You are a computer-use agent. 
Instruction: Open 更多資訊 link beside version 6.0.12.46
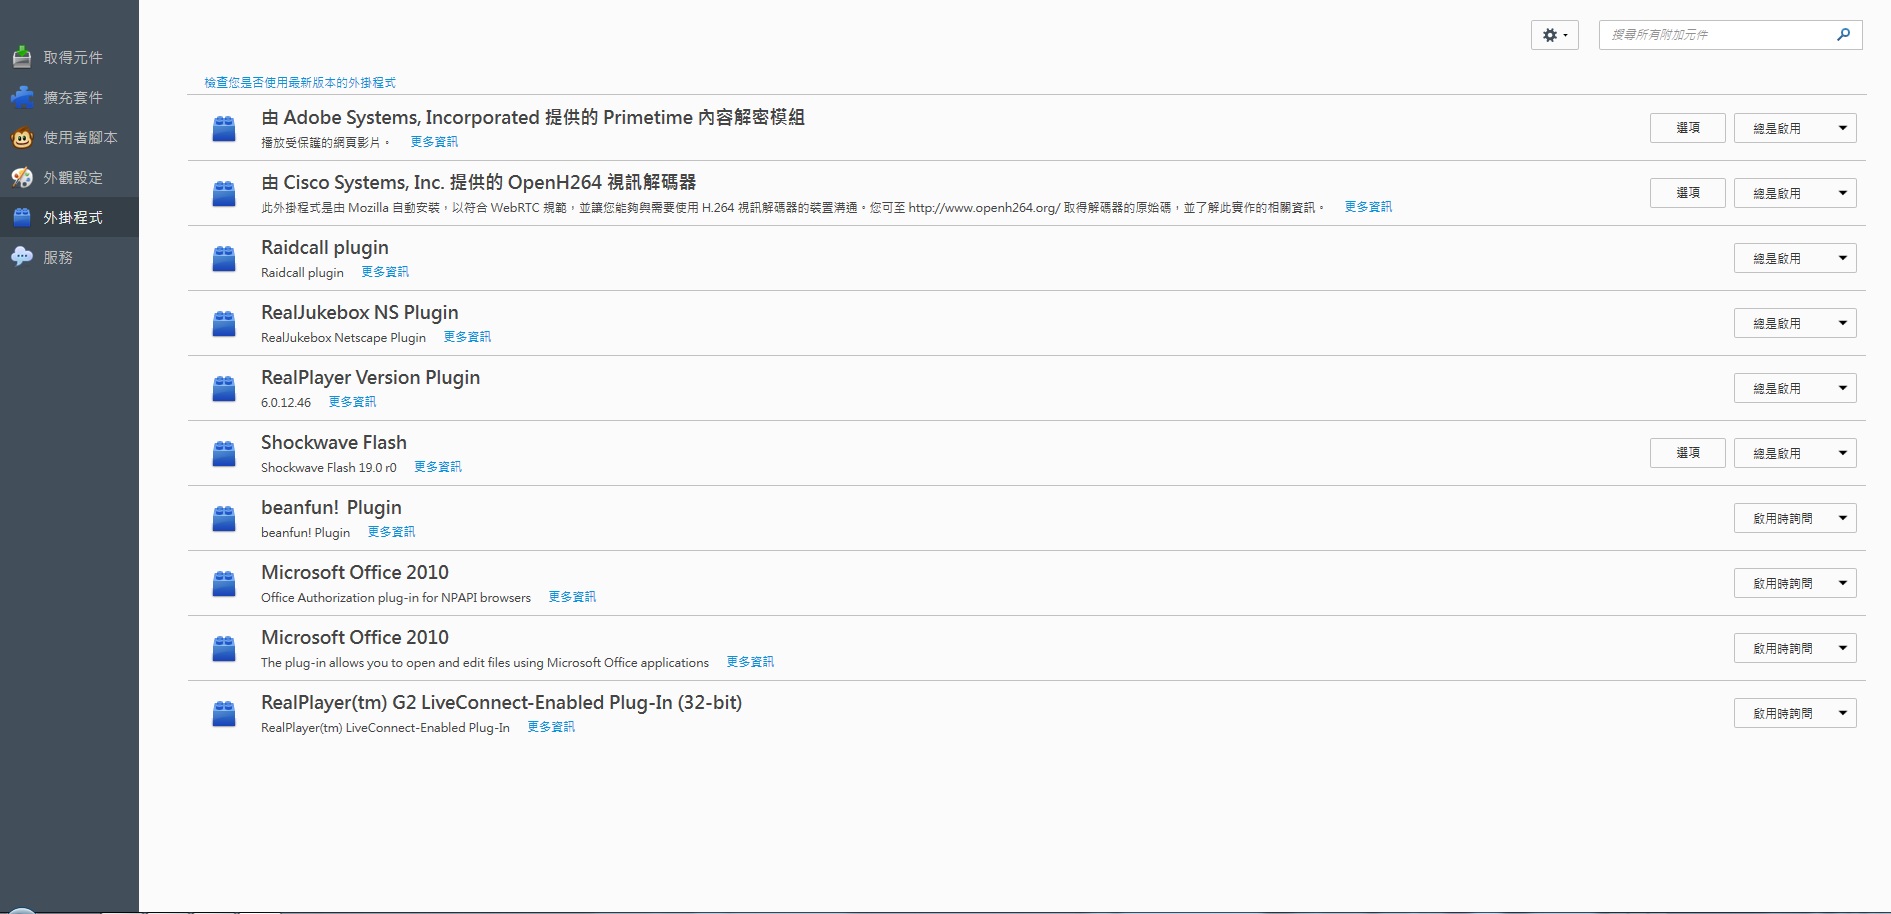(352, 402)
